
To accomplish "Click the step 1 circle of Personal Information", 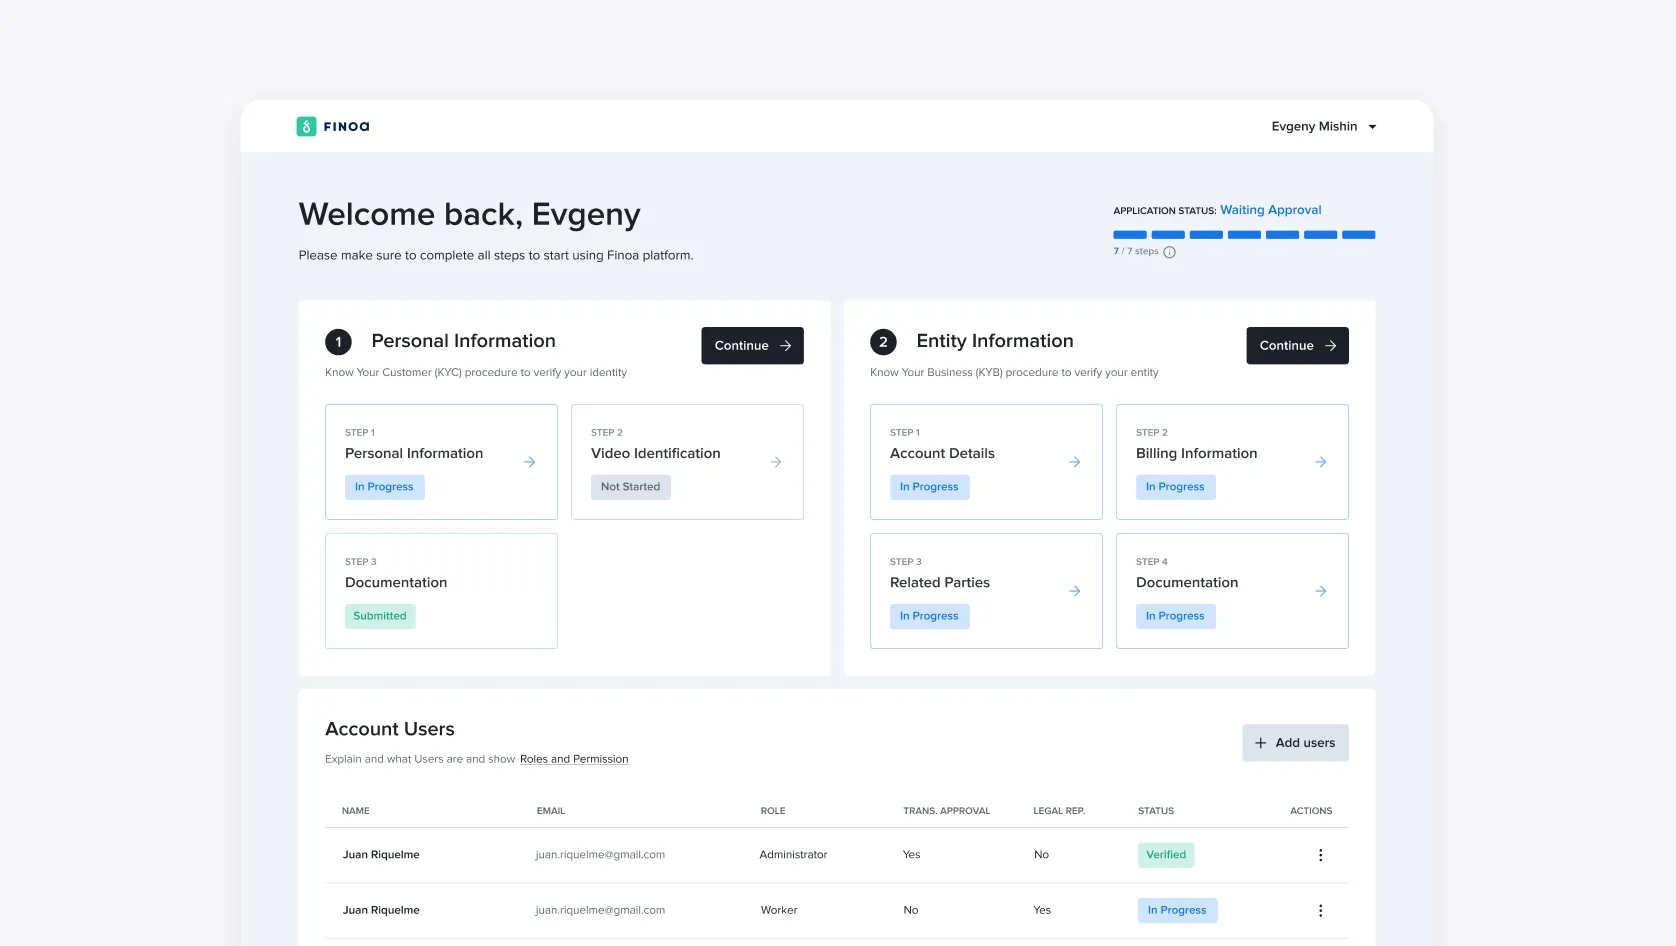I will tap(338, 342).
